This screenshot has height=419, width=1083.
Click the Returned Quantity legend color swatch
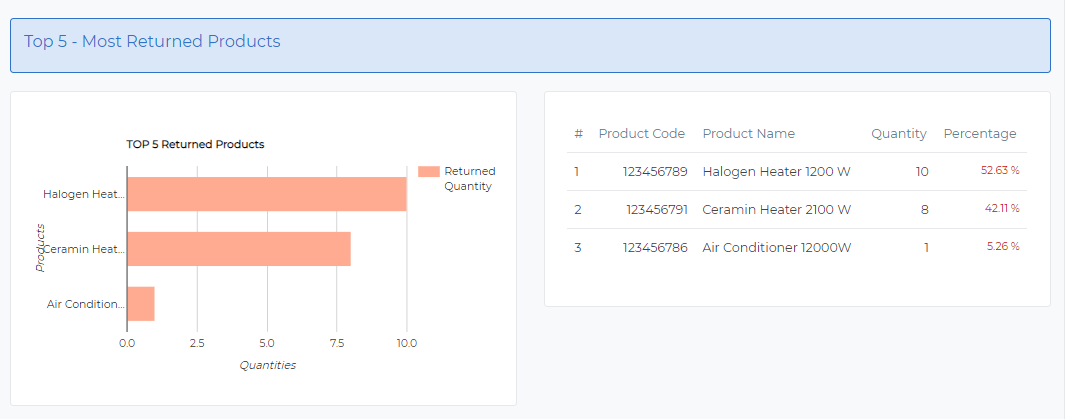point(428,172)
